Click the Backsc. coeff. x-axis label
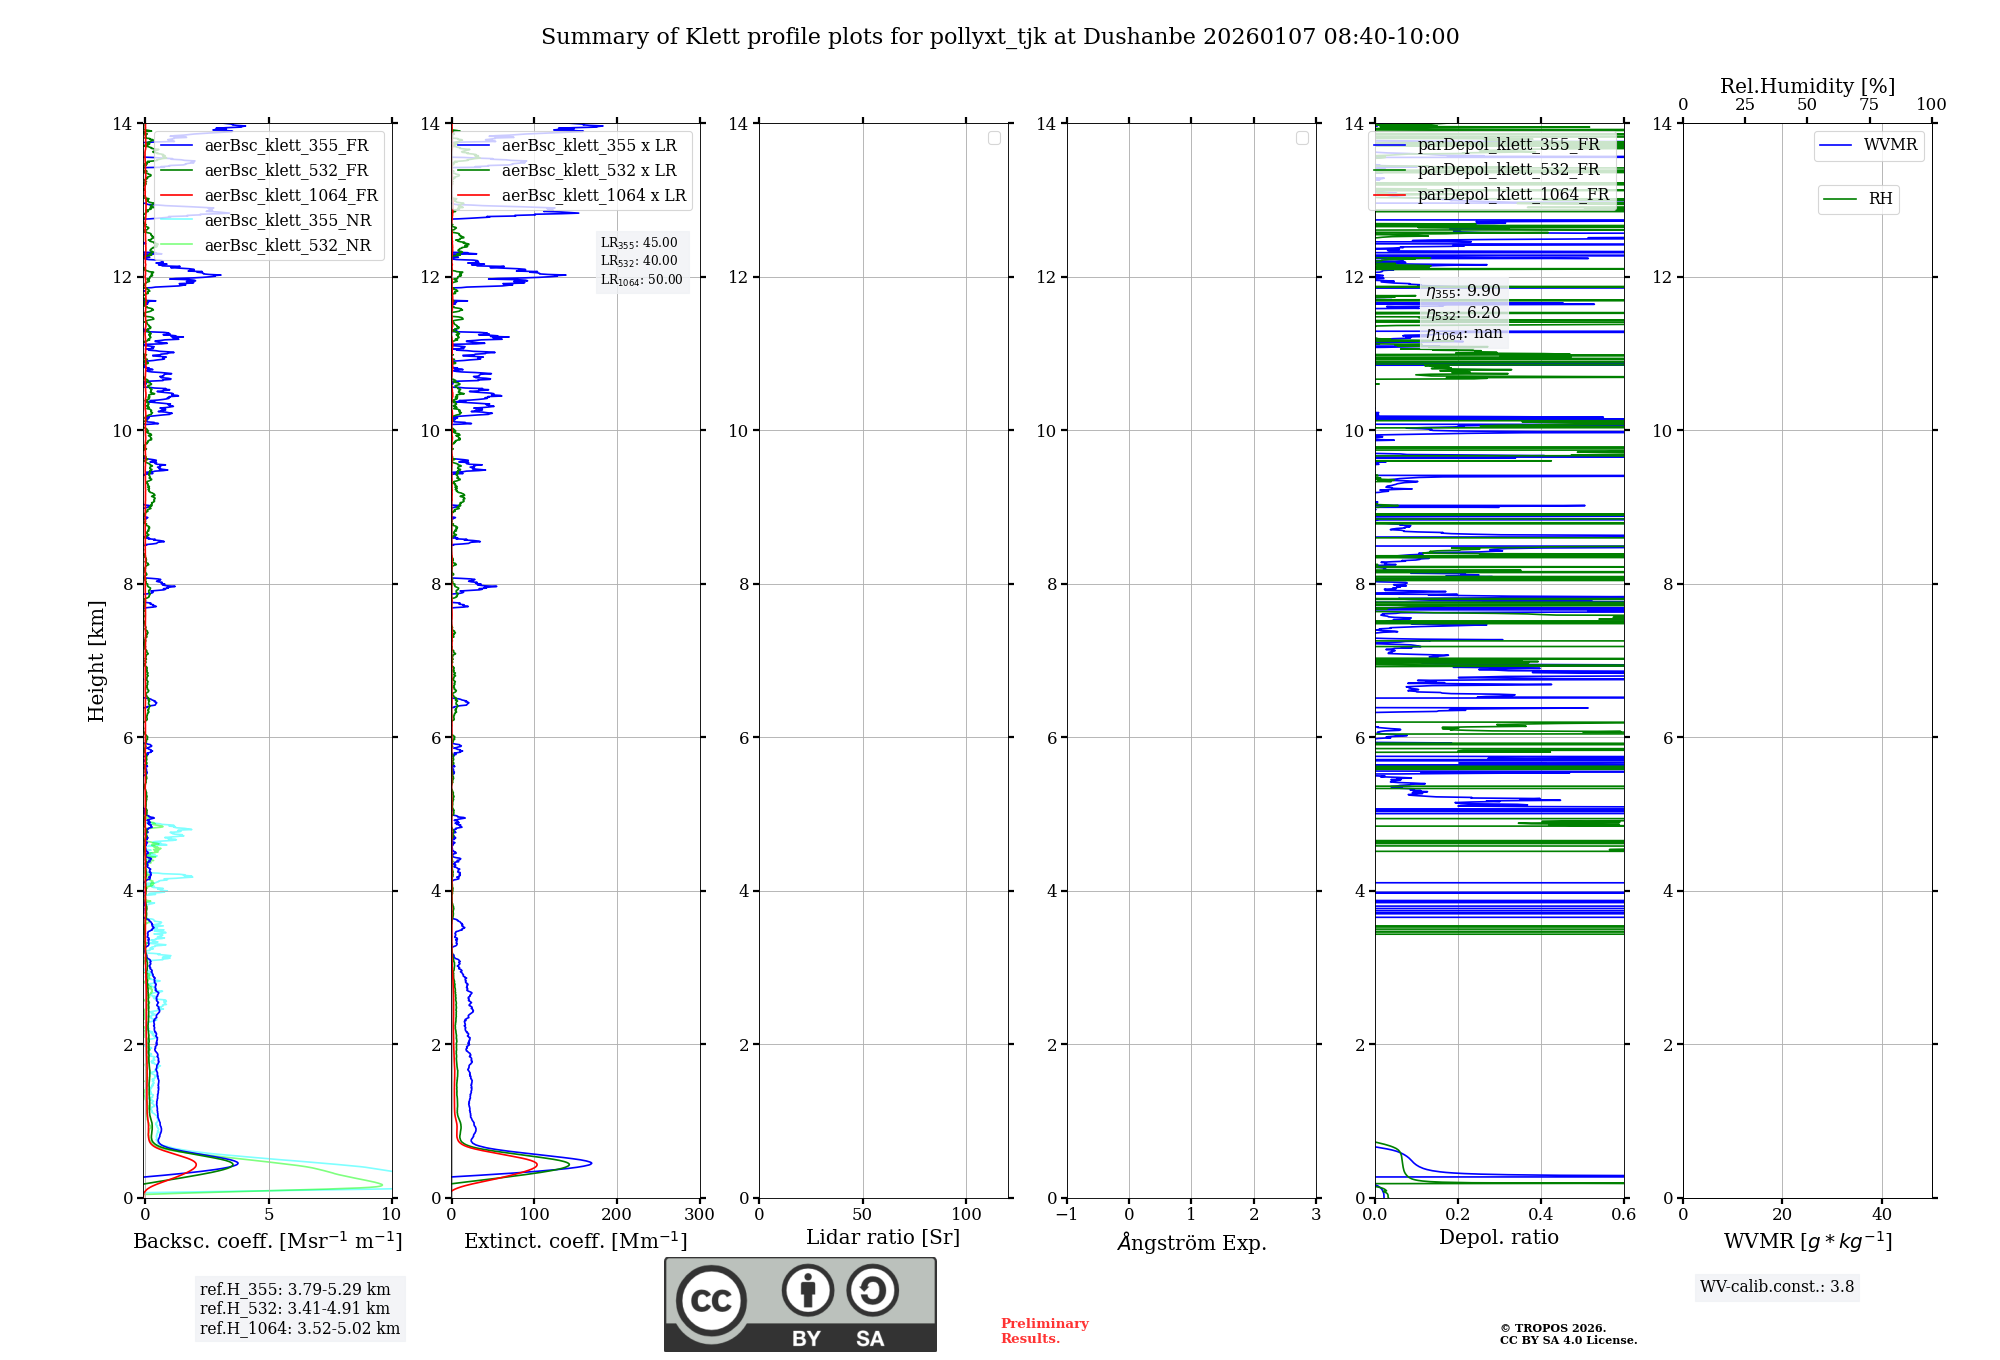Viewport: 2000px width, 1360px height. pos(267,1241)
